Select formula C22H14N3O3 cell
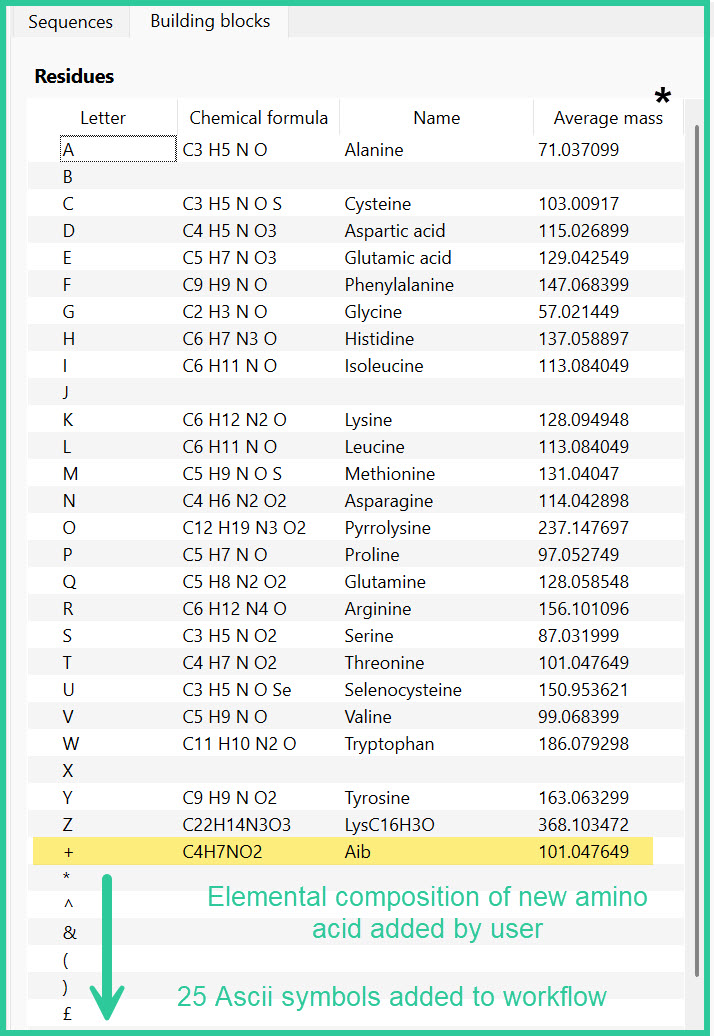Viewport: 714px width, 1036px height. coord(236,825)
